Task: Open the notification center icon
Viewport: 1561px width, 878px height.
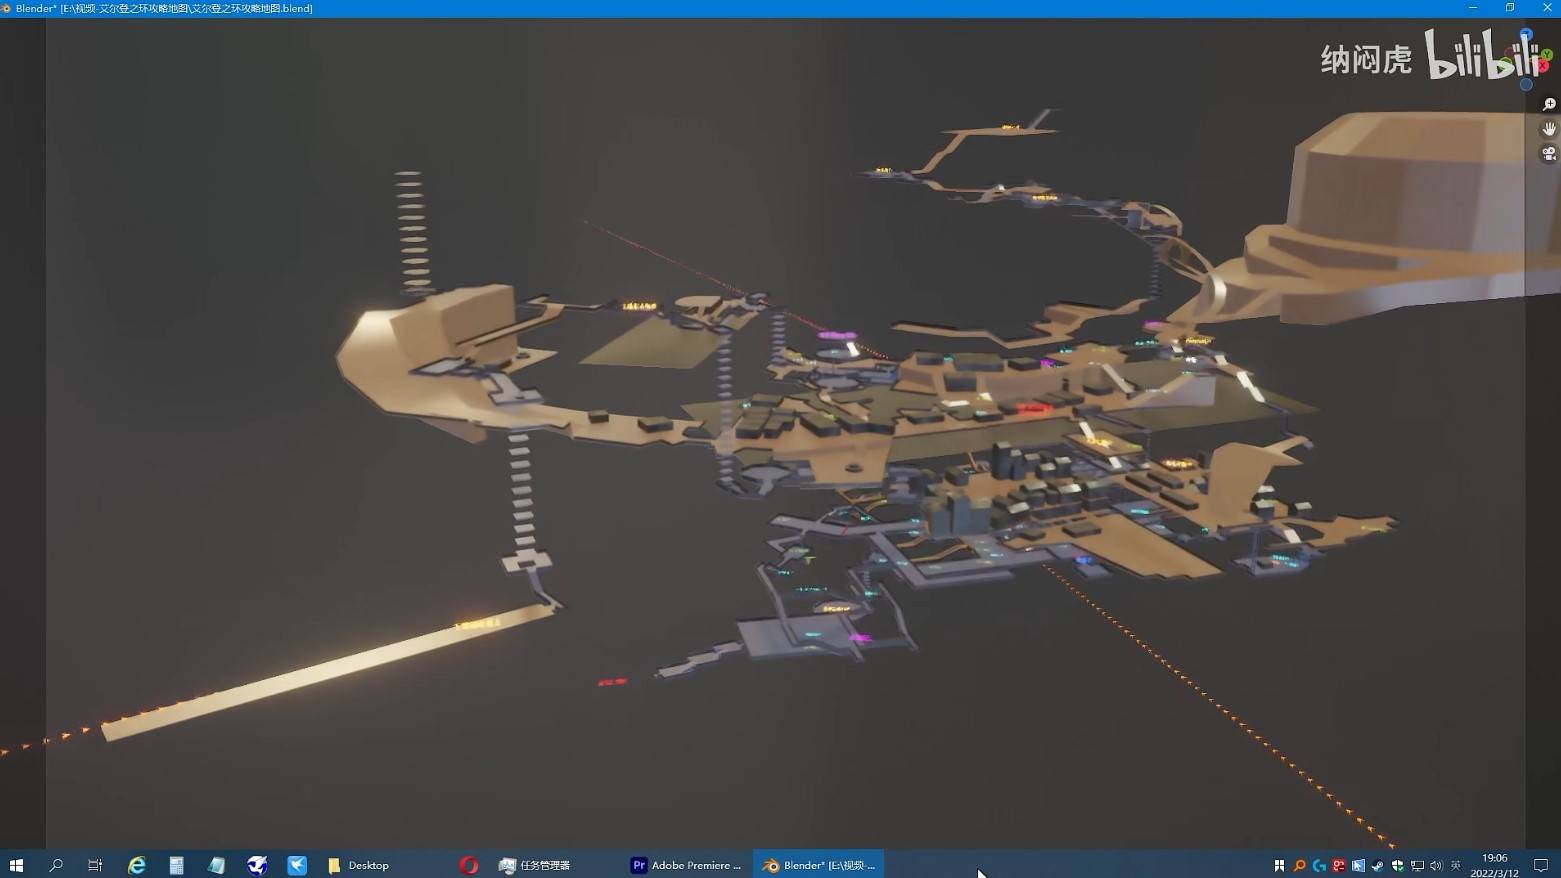Action: [x=1541, y=865]
